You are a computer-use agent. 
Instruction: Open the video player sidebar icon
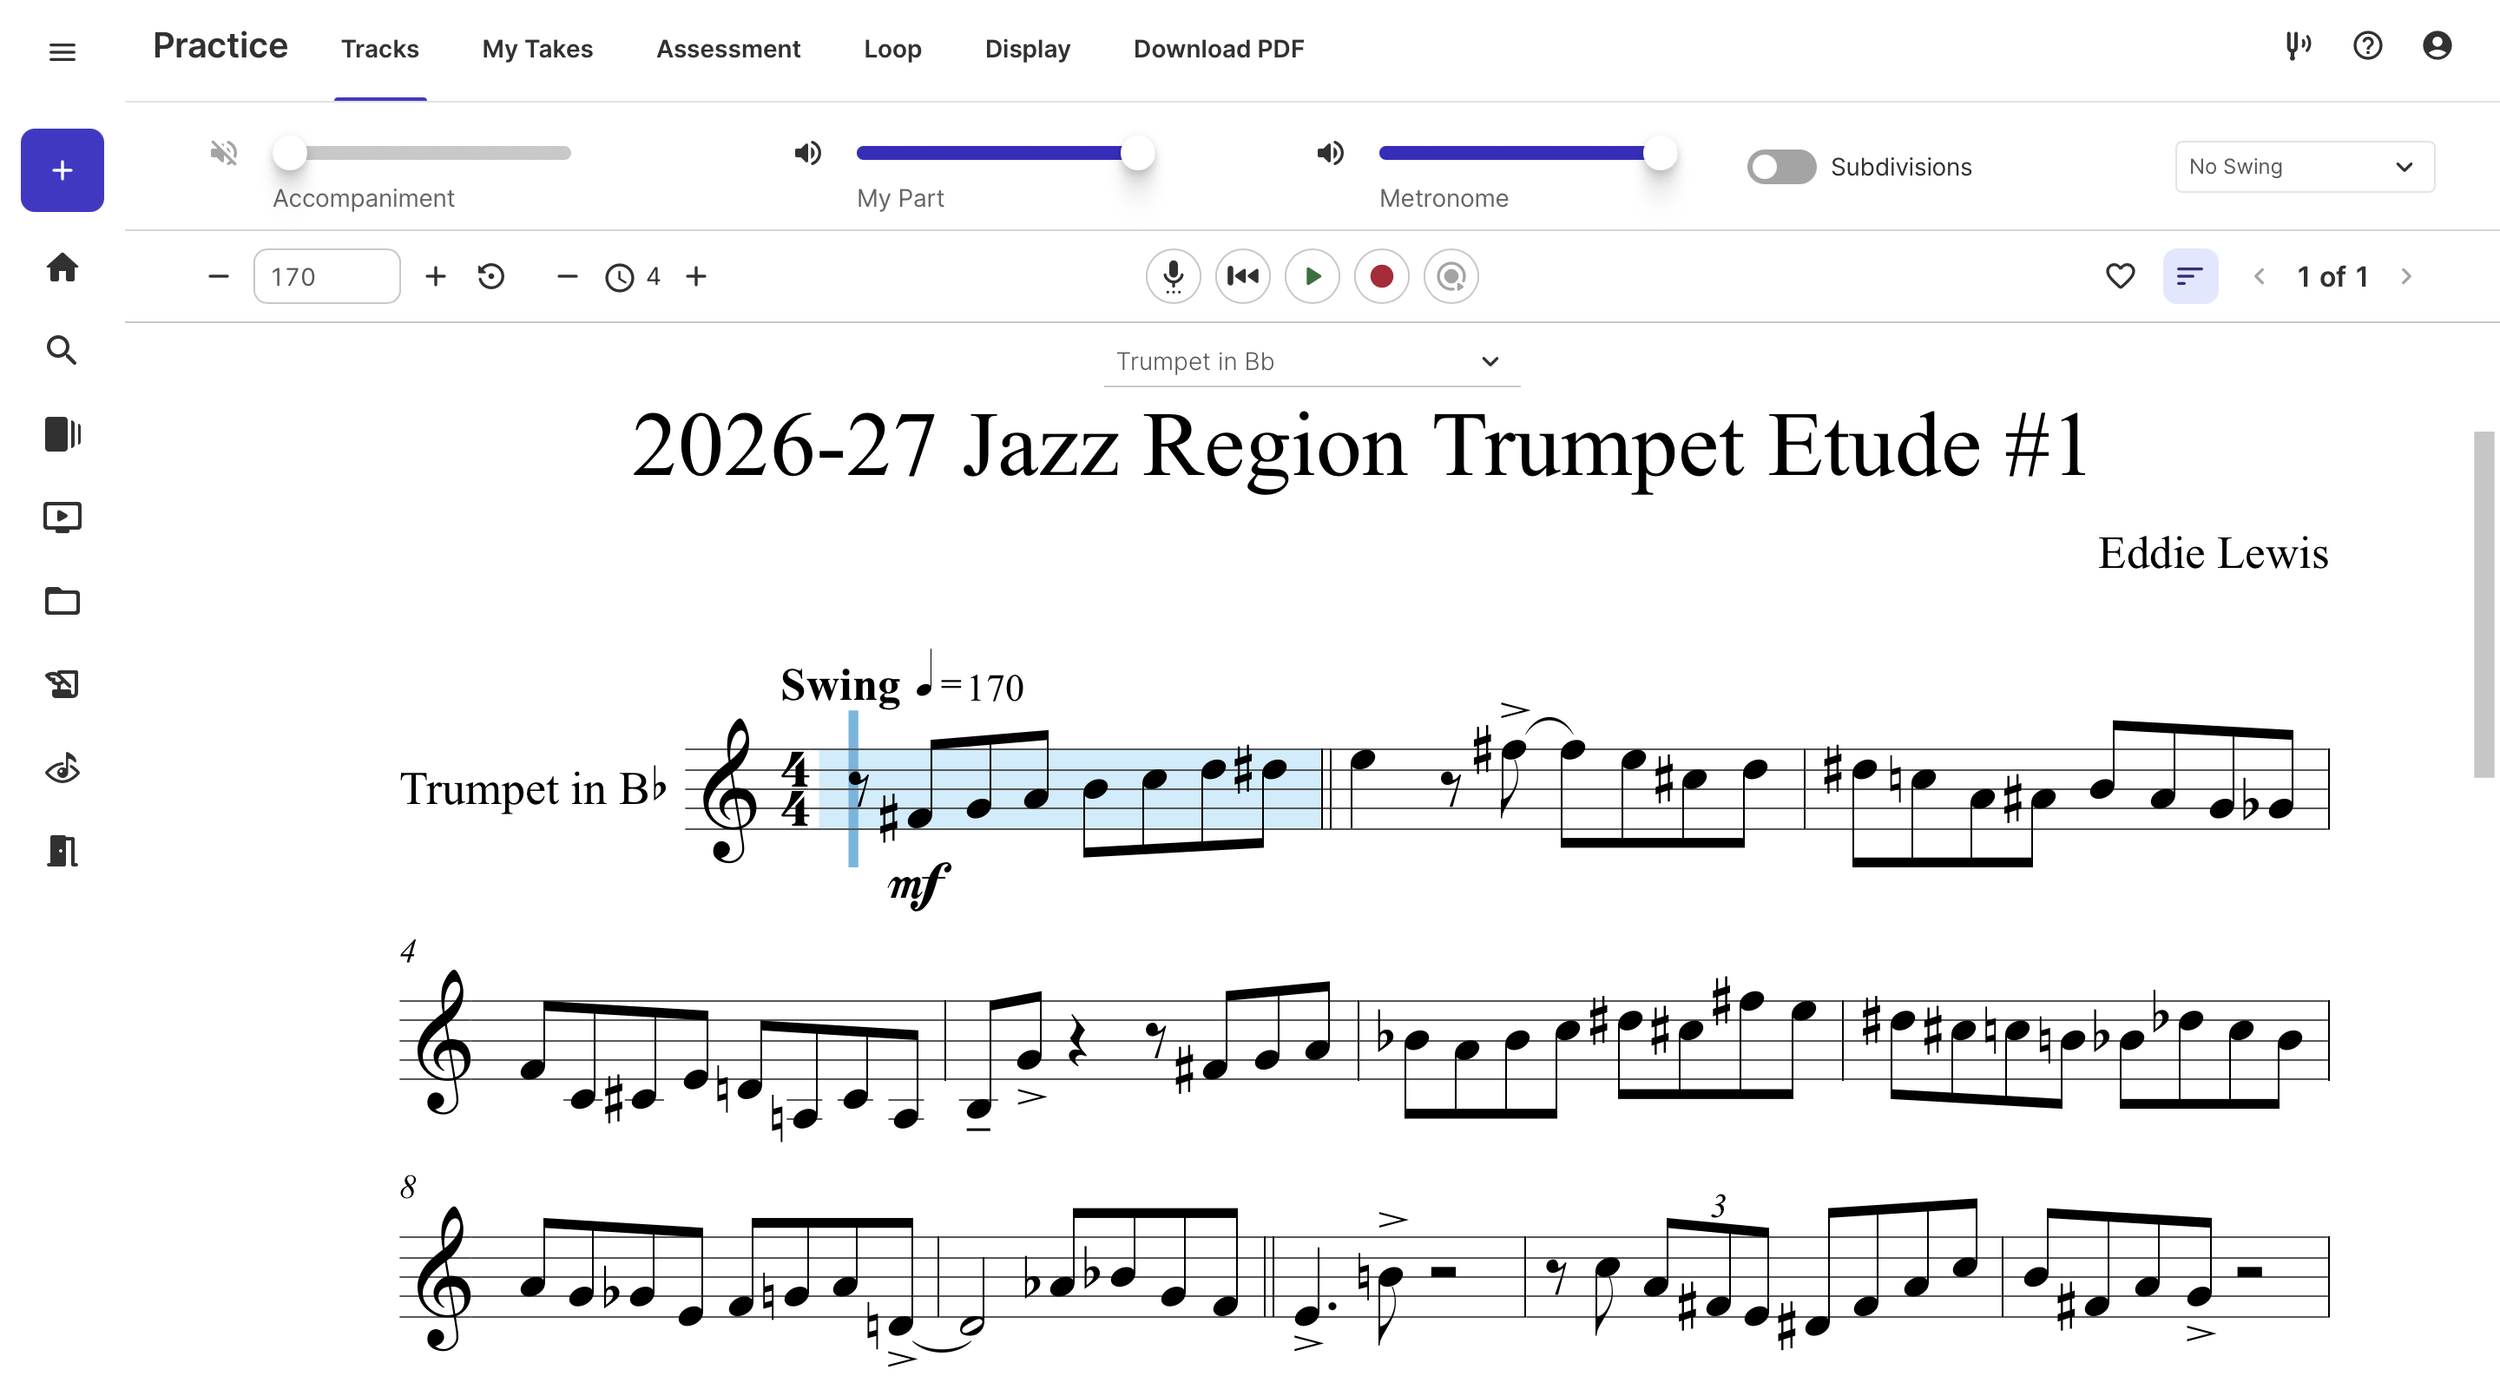coord(62,517)
